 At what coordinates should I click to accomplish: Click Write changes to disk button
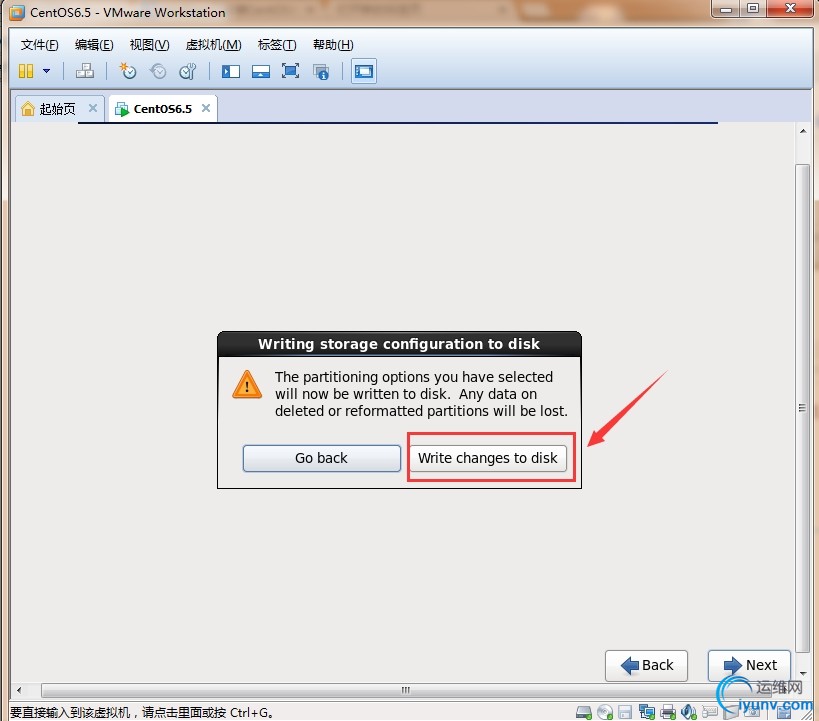point(488,458)
